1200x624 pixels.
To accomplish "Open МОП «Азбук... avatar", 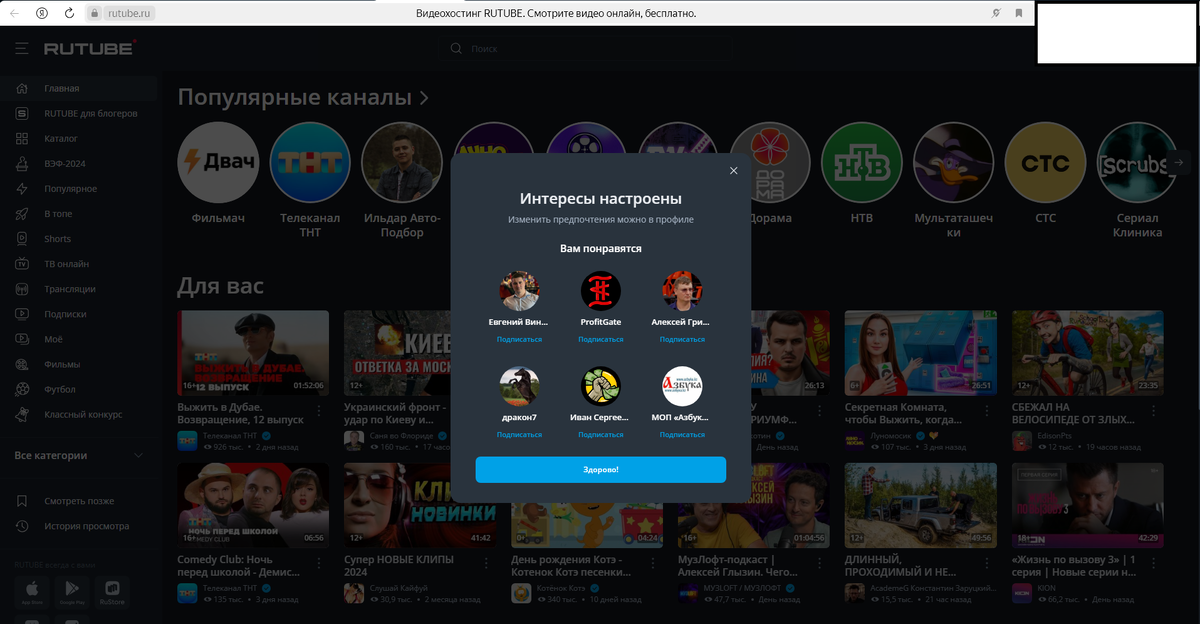I will [682, 387].
